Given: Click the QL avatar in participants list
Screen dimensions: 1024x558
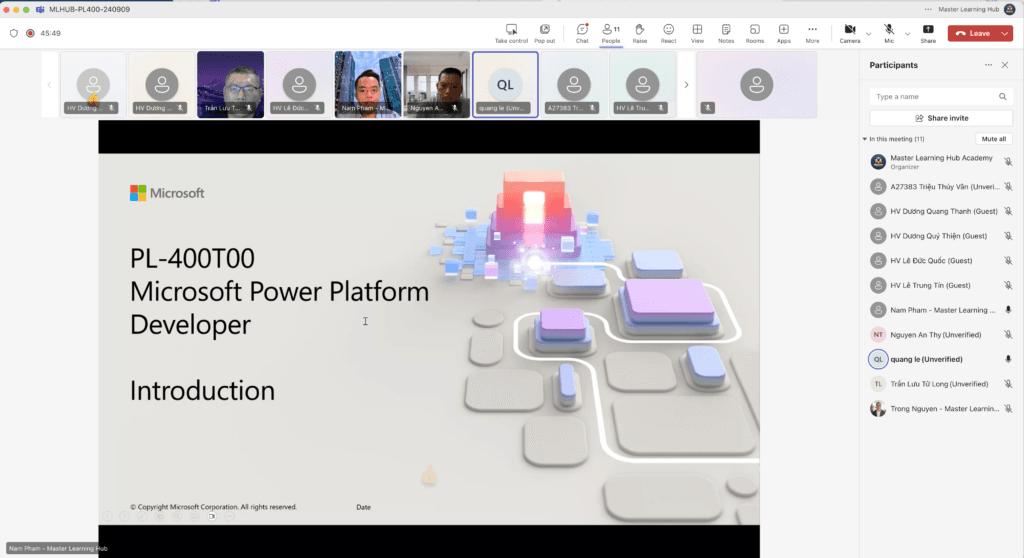Looking at the screenshot, I should [x=878, y=359].
